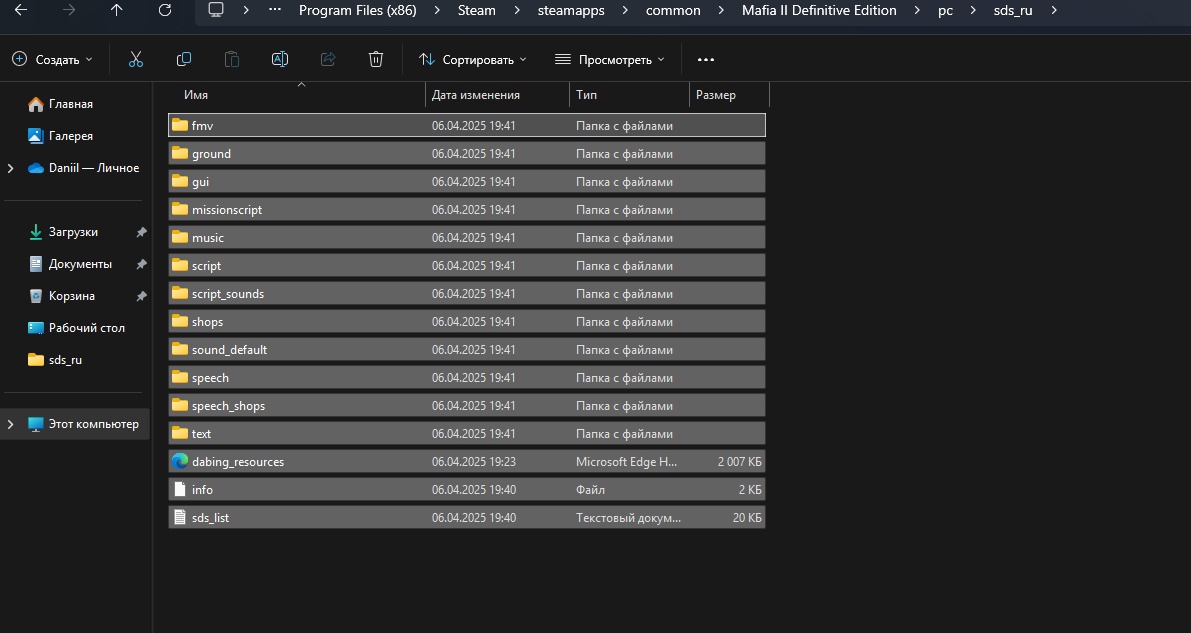Unpin Загрузки using its pin icon
The image size is (1191, 633).
141,233
